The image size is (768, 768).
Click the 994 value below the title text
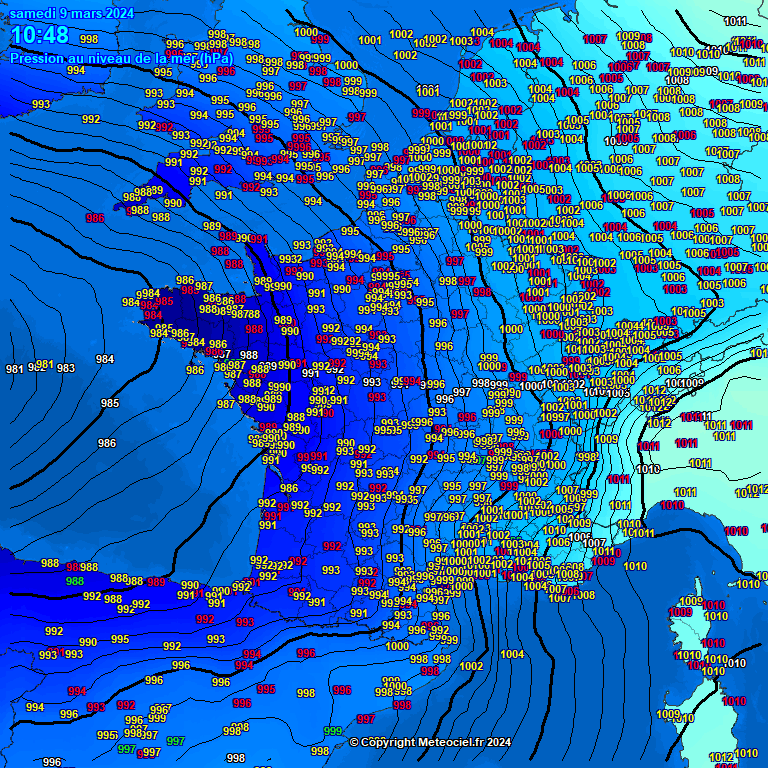(x=76, y=71)
